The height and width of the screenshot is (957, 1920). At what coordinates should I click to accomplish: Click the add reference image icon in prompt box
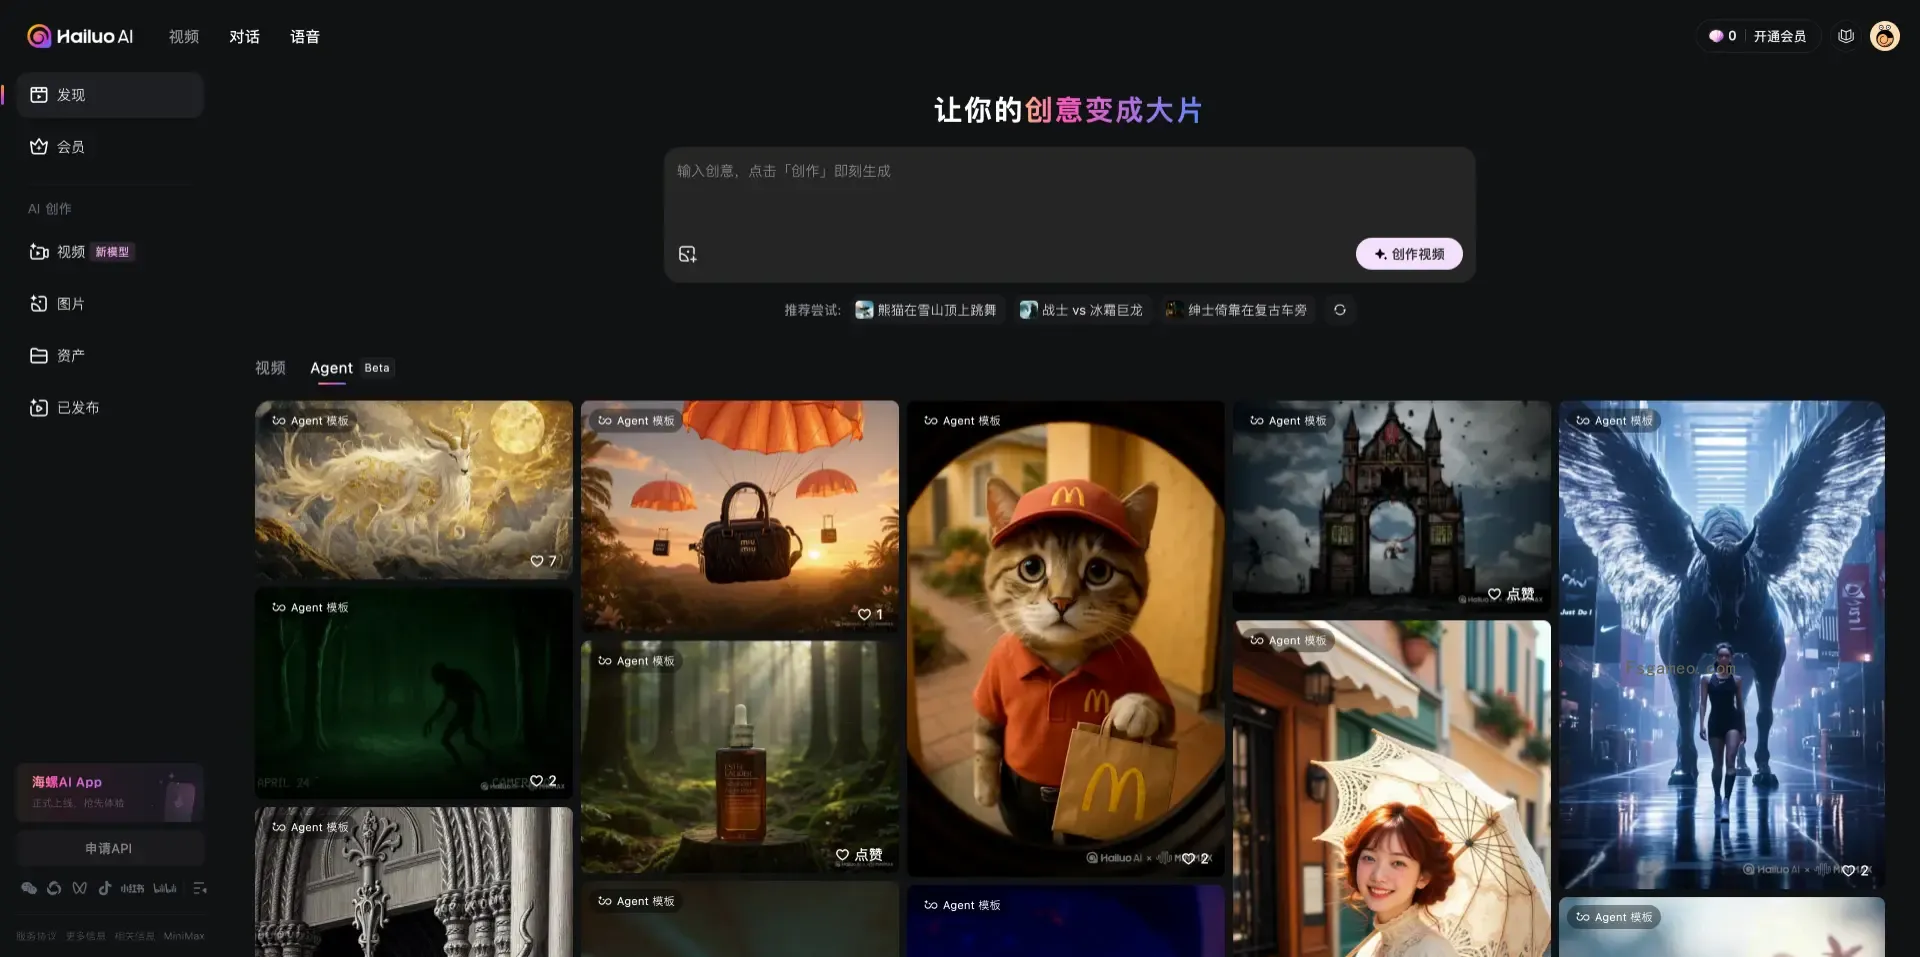click(687, 254)
